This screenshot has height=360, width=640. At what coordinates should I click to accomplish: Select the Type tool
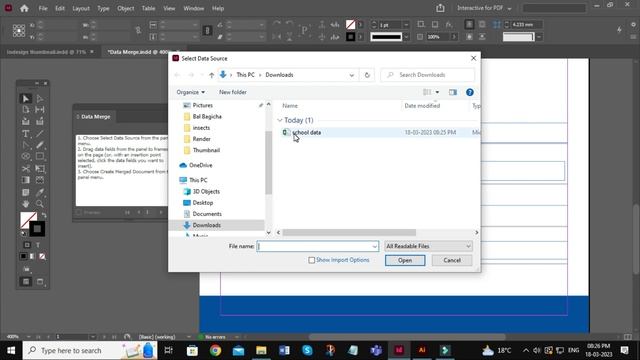coord(25,133)
